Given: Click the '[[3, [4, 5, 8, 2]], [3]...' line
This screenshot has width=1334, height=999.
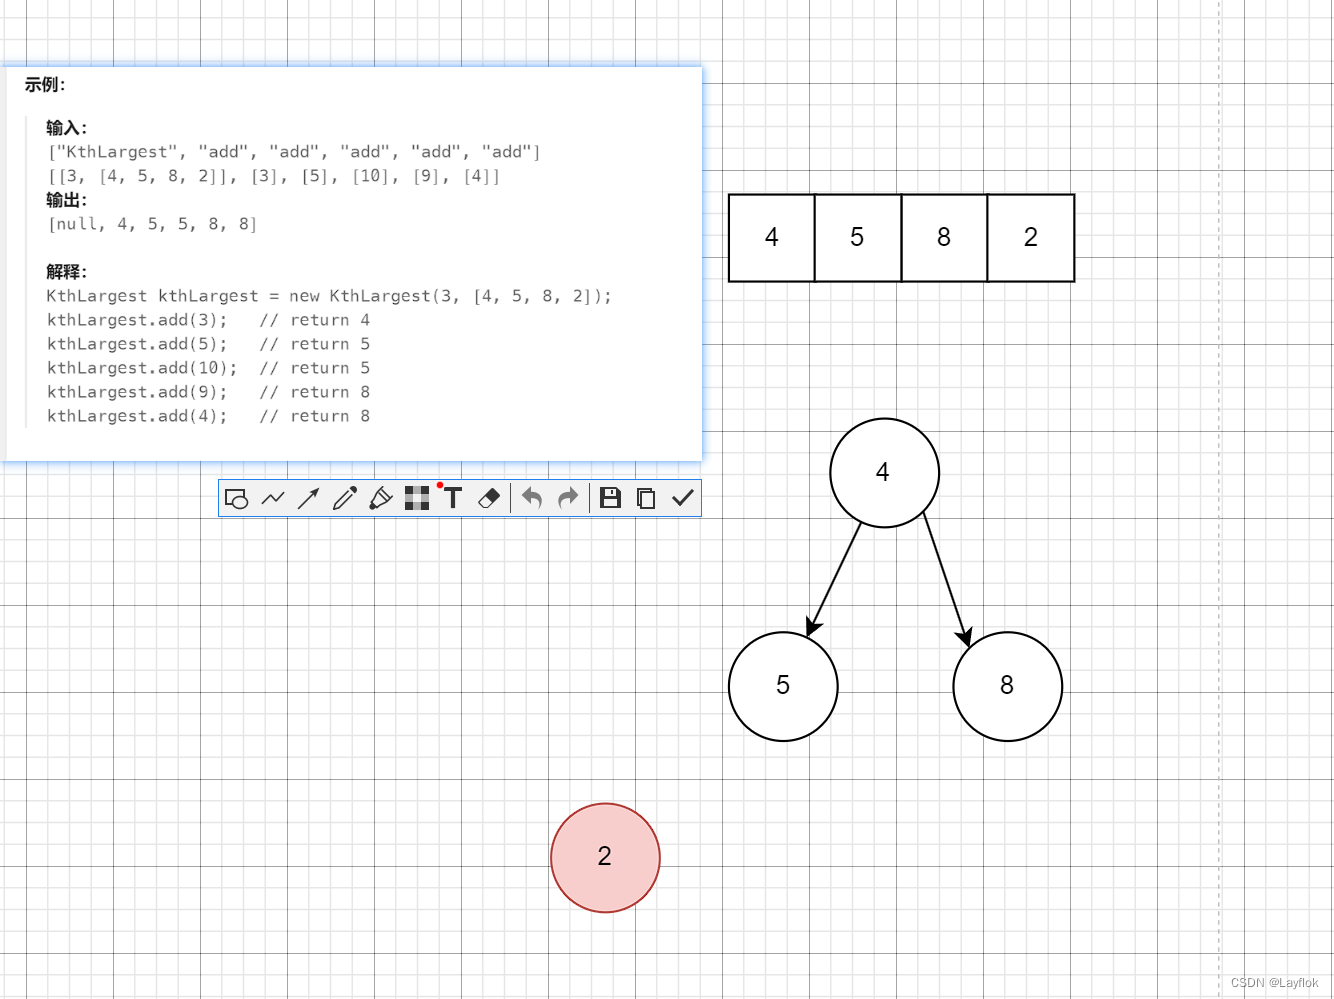Looking at the screenshot, I should [x=274, y=176].
